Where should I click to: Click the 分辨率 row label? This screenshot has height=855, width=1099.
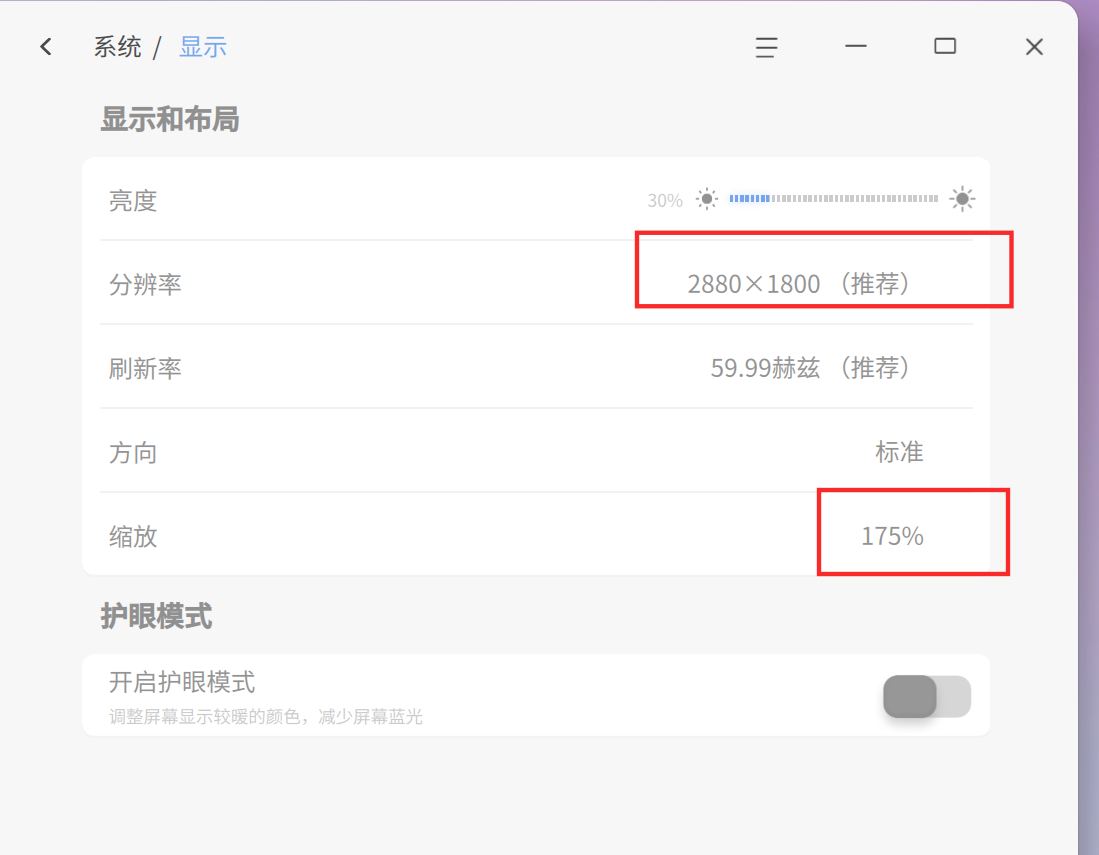click(145, 285)
